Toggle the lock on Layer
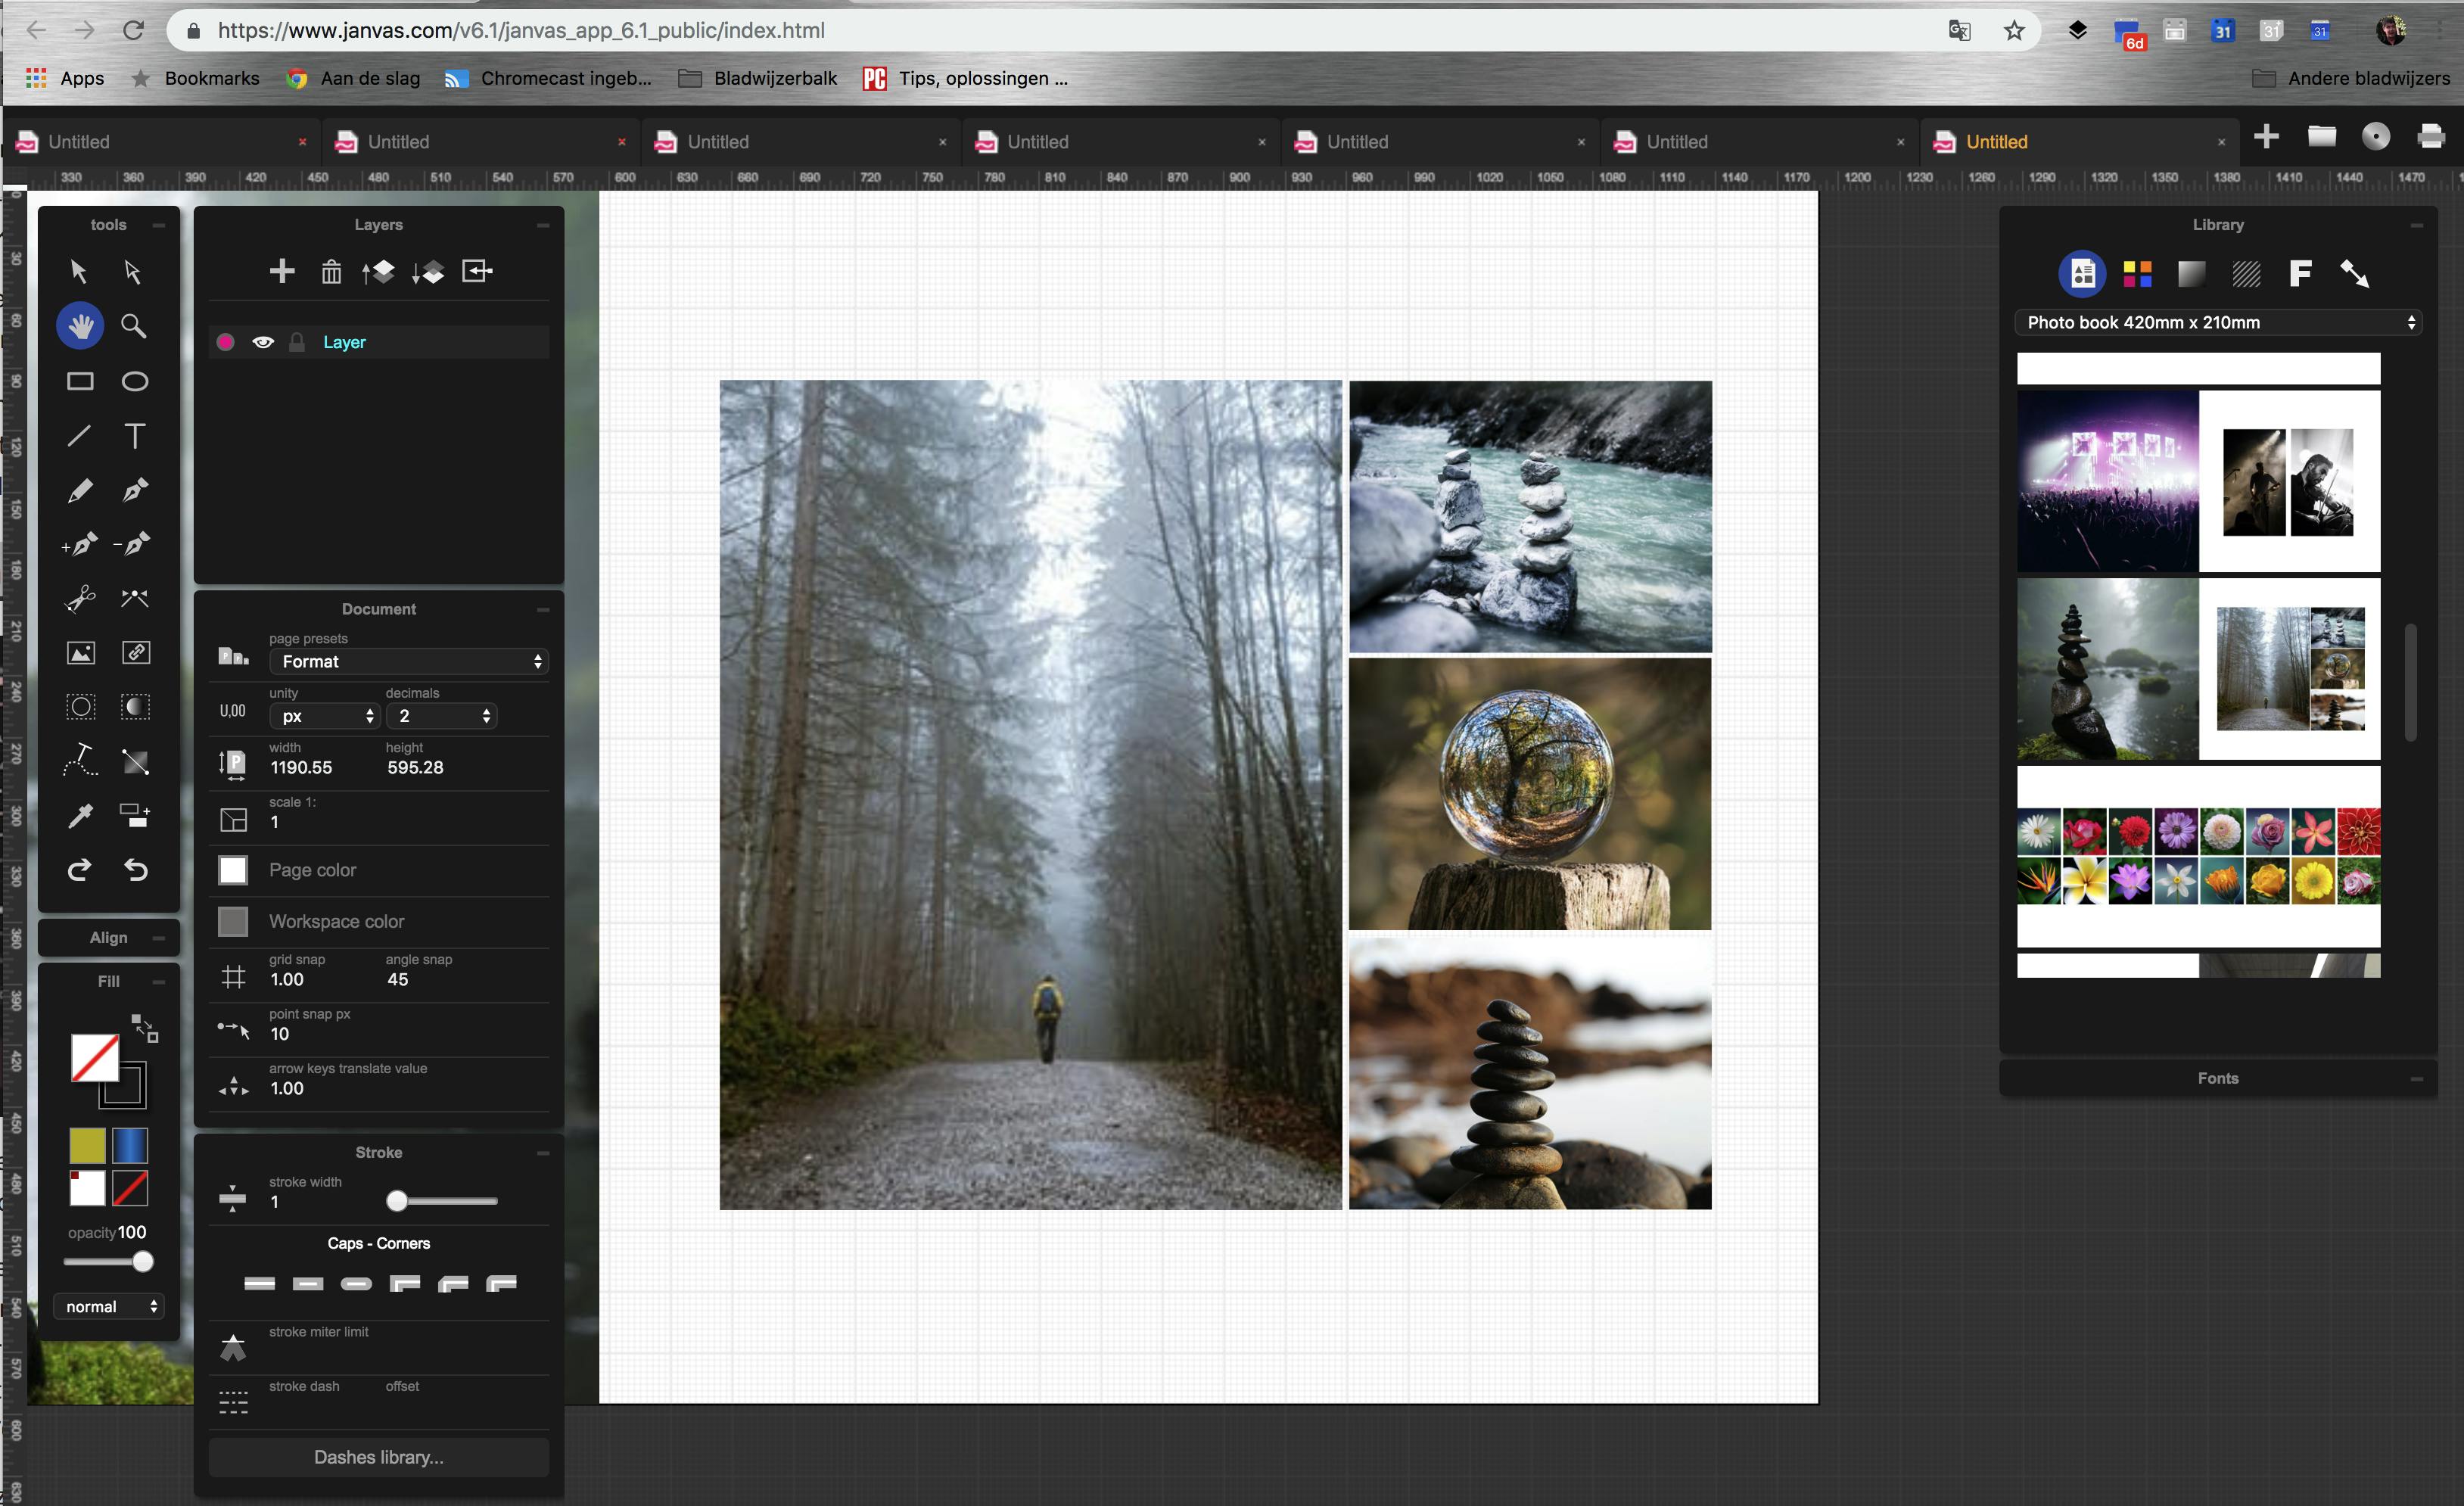 [x=297, y=342]
